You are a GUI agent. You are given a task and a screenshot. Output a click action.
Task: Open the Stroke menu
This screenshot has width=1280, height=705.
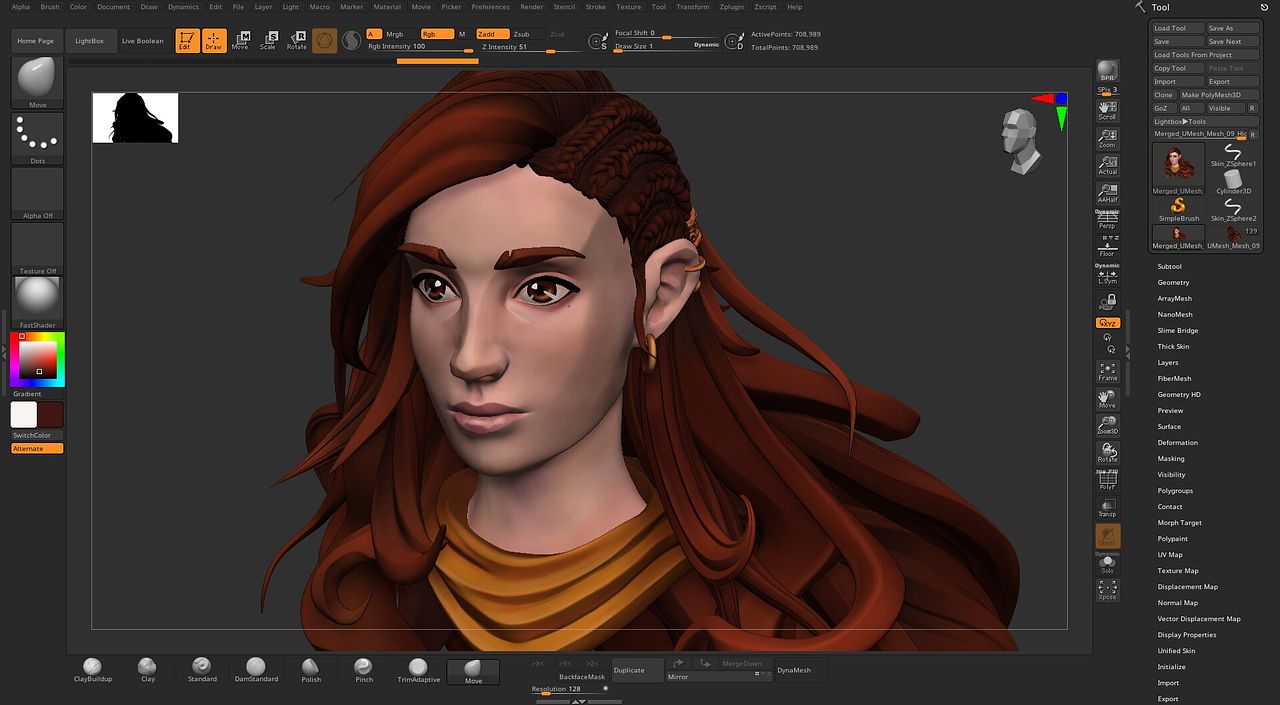tap(595, 7)
